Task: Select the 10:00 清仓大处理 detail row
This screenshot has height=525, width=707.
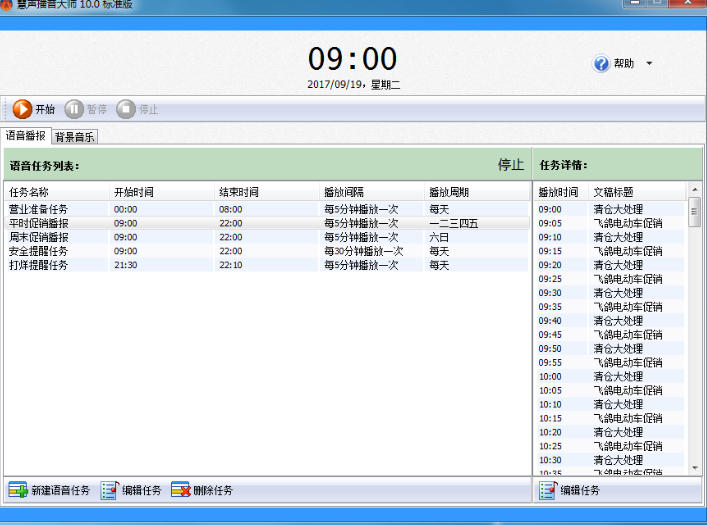Action: [610, 377]
